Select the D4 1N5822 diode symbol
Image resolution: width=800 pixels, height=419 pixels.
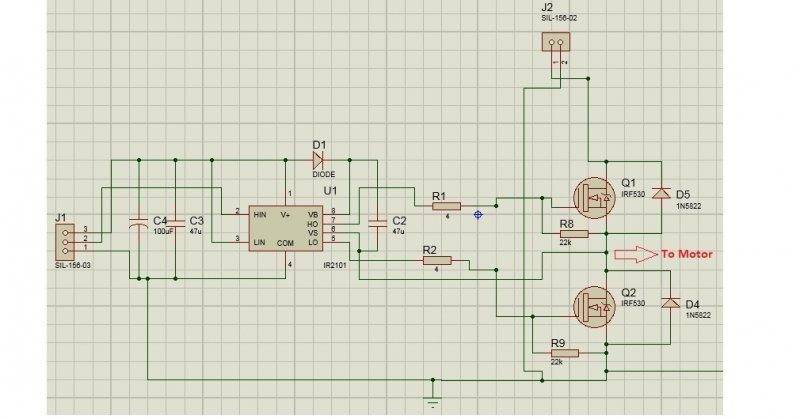tap(670, 303)
